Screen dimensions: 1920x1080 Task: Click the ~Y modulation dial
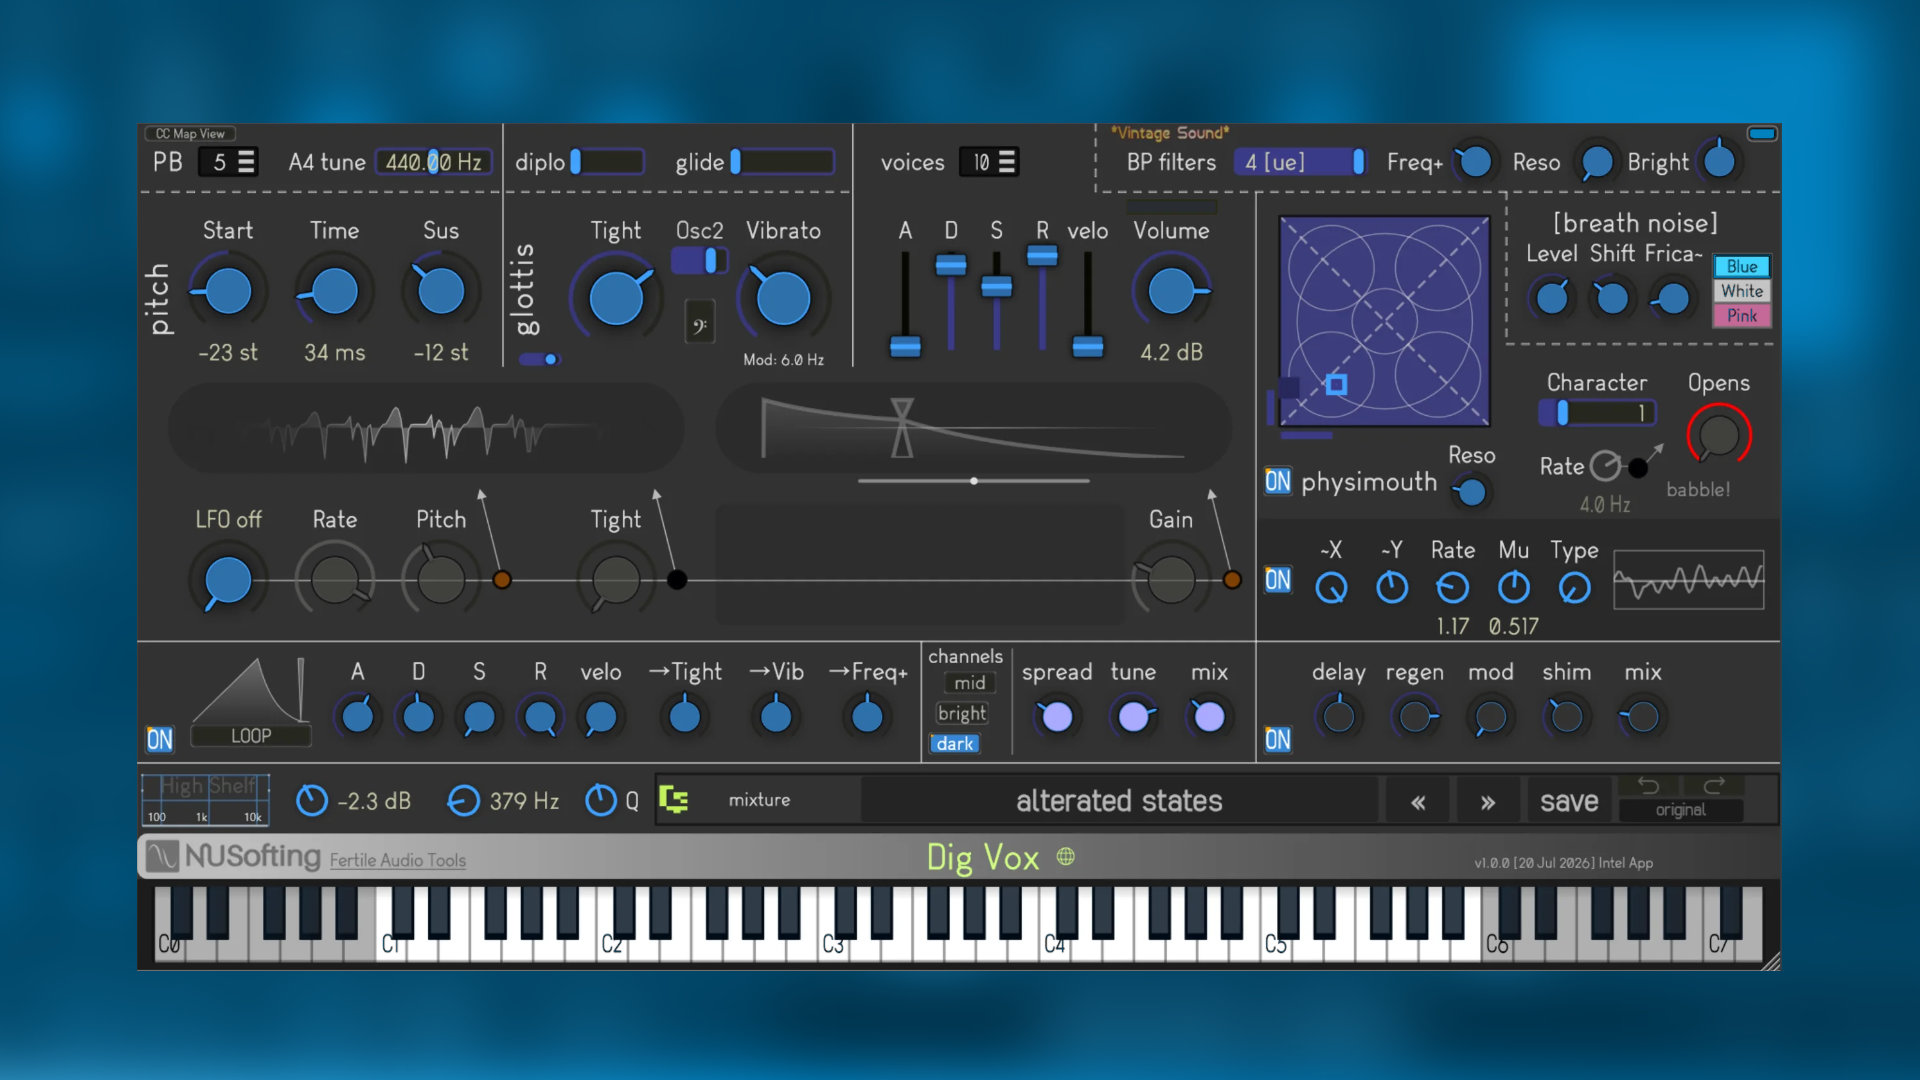1392,588
